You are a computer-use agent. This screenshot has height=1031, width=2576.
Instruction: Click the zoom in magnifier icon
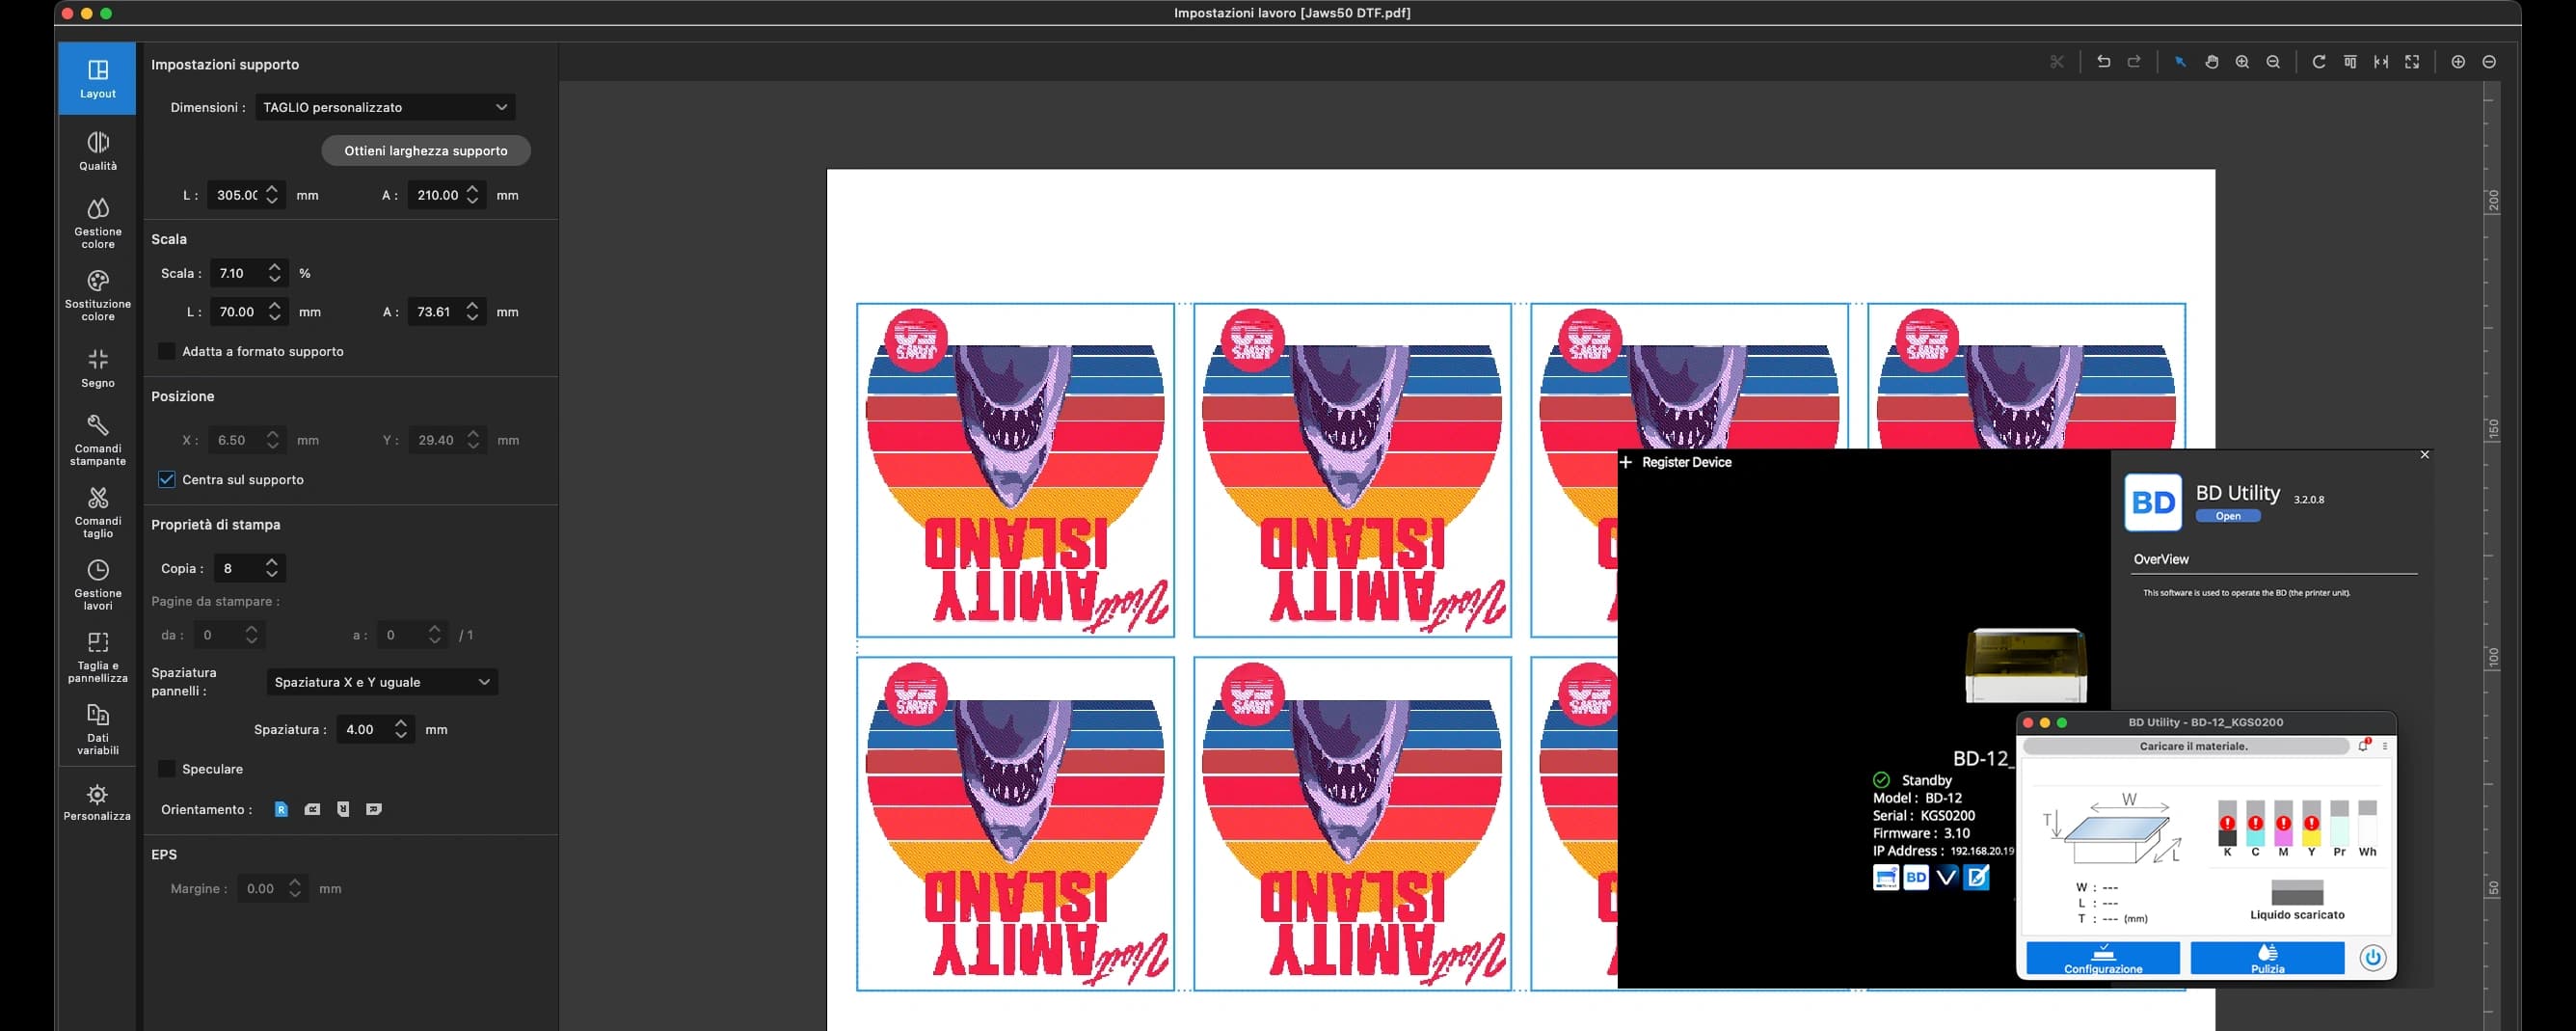2242,62
